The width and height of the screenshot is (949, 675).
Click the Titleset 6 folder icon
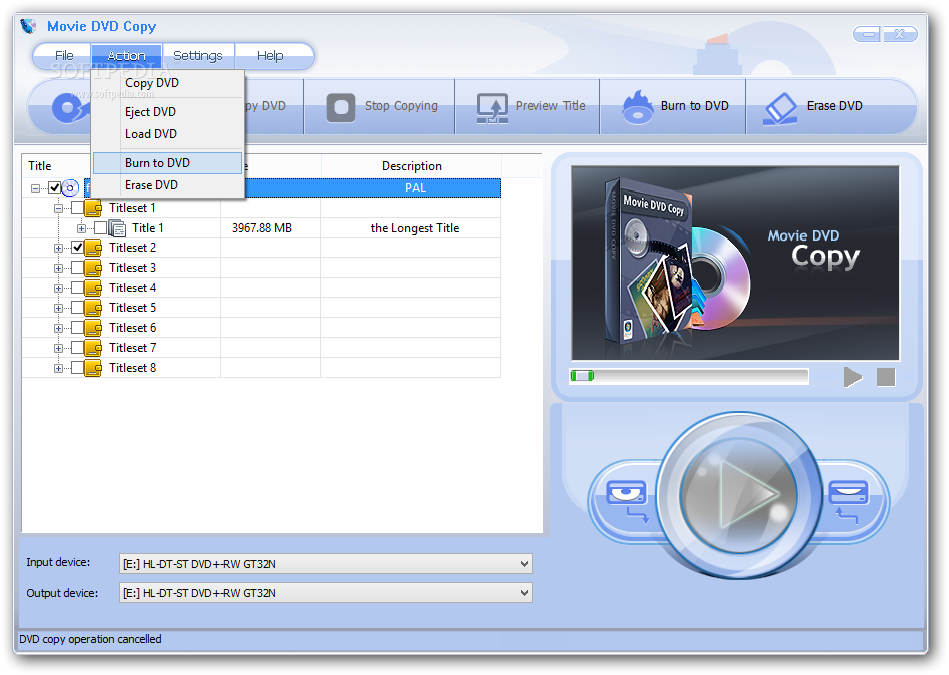(x=93, y=328)
